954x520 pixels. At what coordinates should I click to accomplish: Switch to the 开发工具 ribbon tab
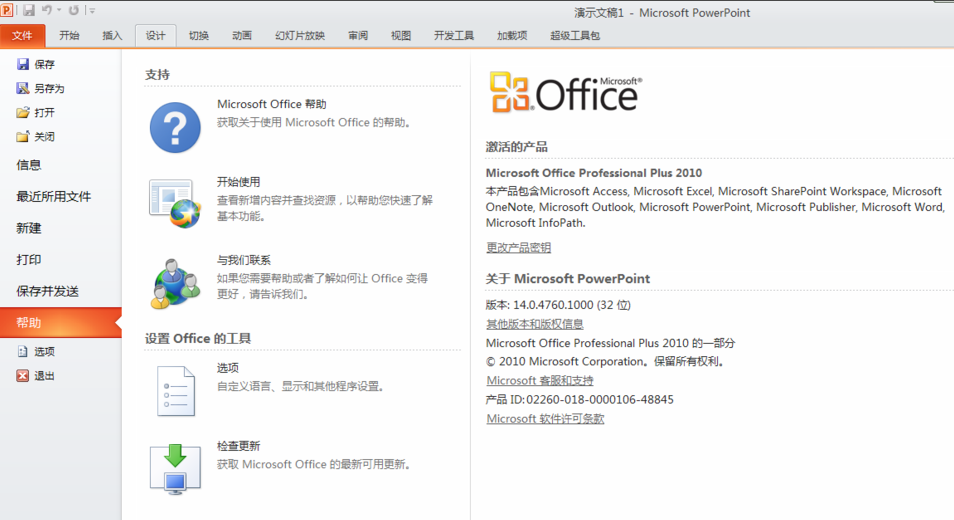[x=454, y=35]
